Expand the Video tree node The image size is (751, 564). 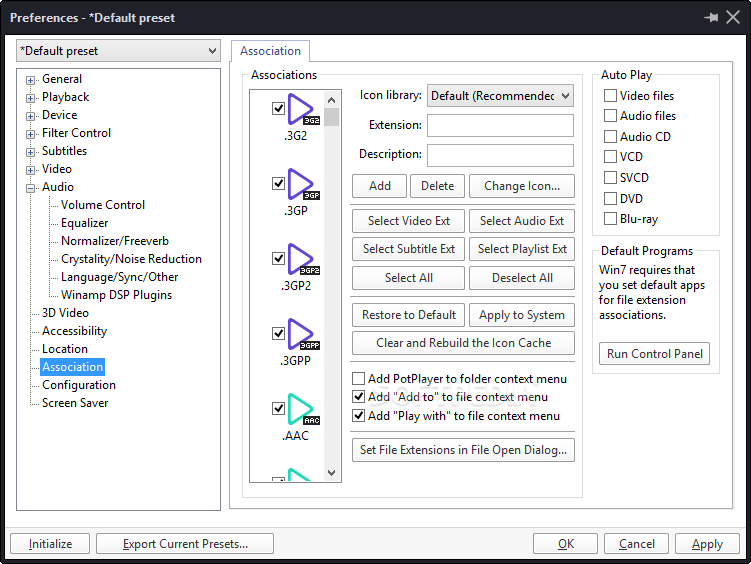(x=31, y=170)
